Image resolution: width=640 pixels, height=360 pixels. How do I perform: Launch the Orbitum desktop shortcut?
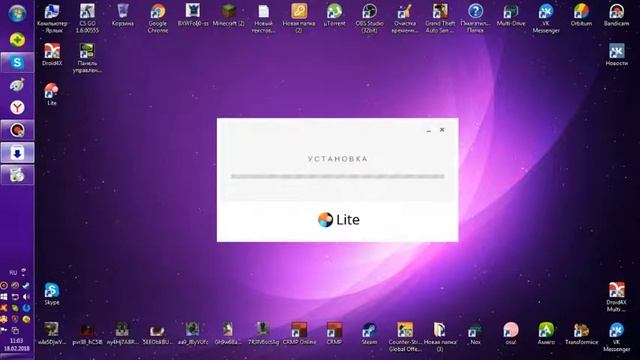tap(581, 15)
